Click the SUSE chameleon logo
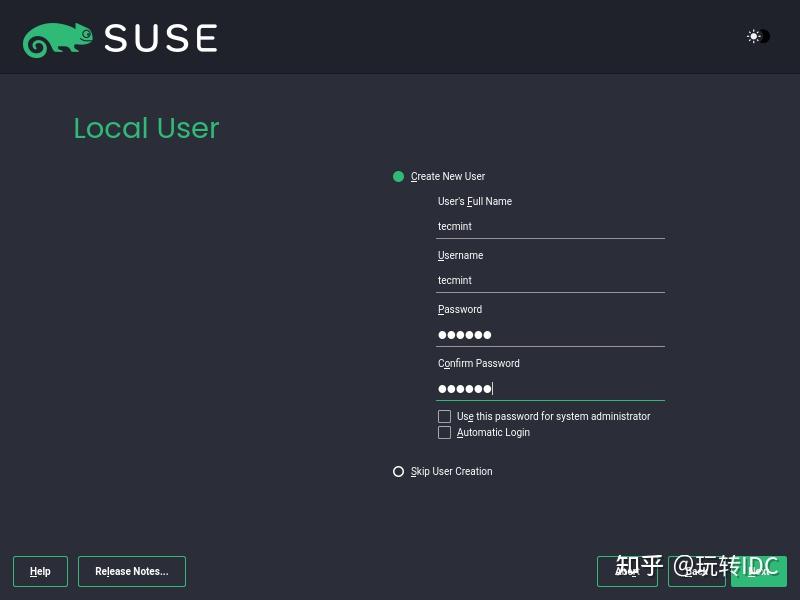The image size is (800, 600). pos(60,37)
